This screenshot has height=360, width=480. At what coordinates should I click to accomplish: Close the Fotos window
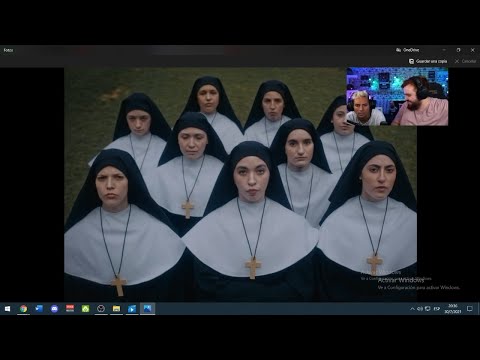point(473,50)
